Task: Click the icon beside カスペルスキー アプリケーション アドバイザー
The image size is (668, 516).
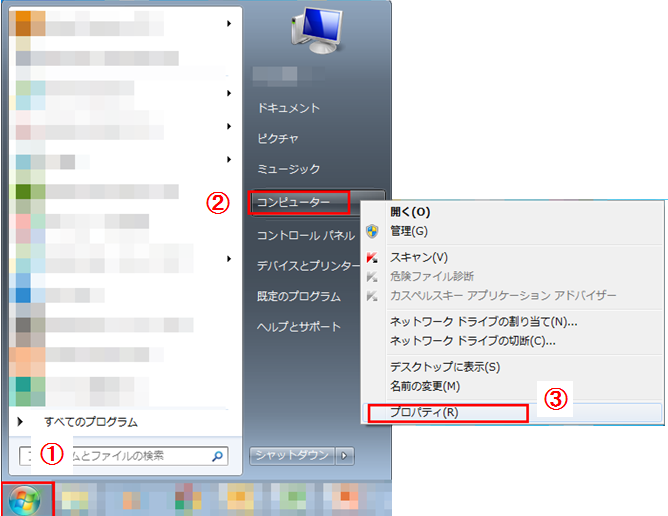Action: 373,296
